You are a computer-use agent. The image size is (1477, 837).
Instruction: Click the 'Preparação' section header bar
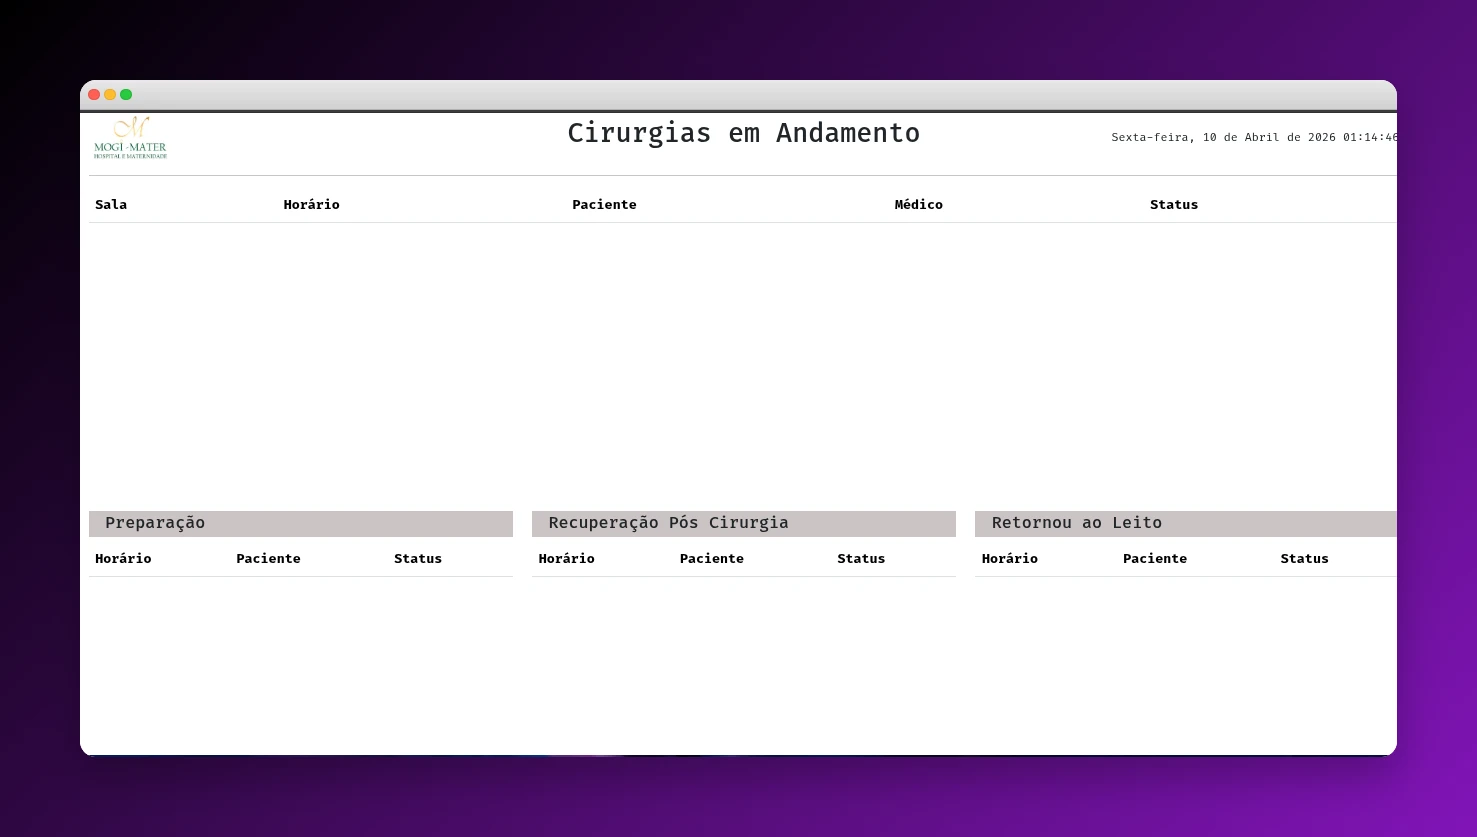click(301, 523)
